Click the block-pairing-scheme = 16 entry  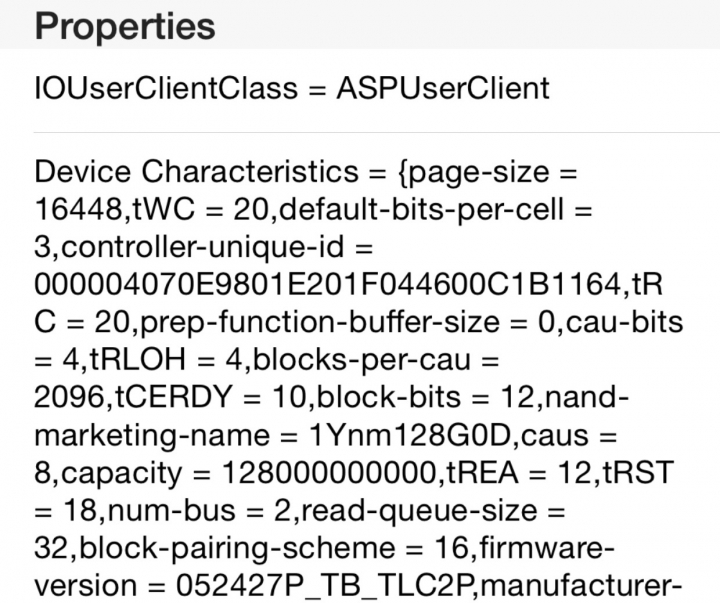(274, 548)
